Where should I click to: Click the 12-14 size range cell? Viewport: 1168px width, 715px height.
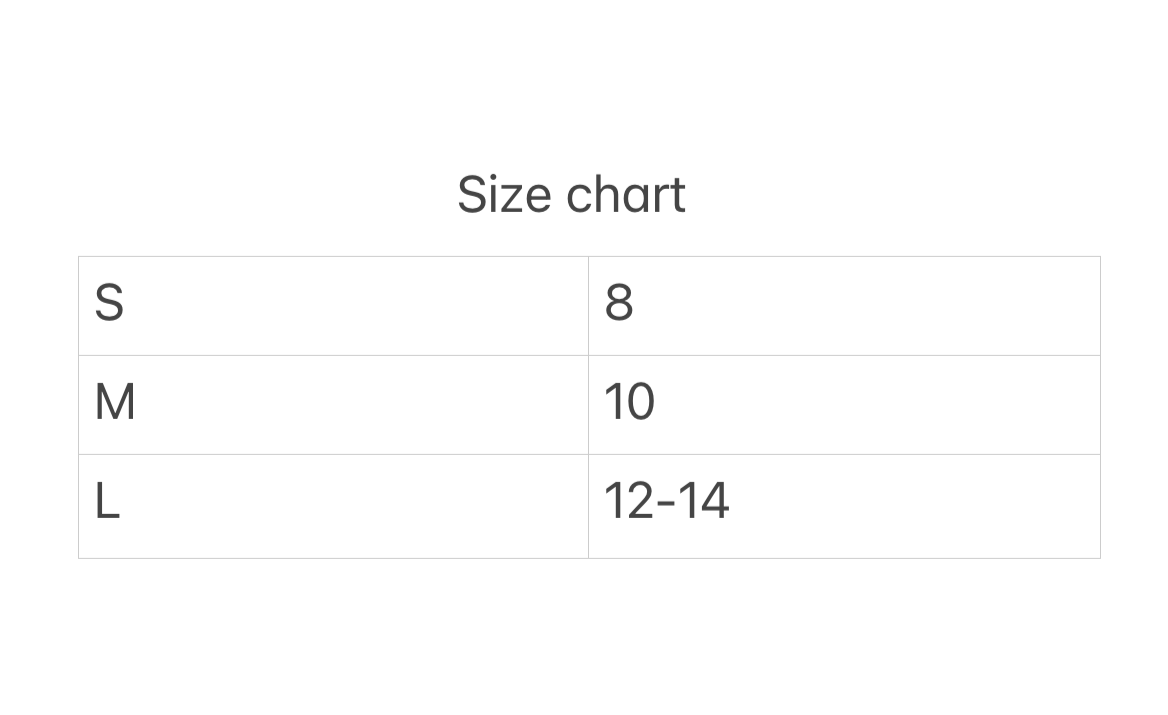[844, 505]
